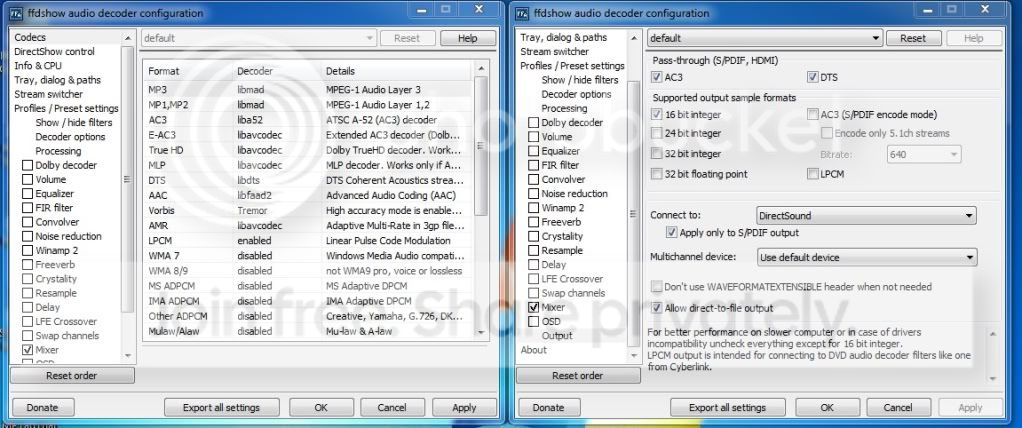Select DTS row in codec list
The image size is (1022, 428).
pyautogui.click(x=308, y=180)
